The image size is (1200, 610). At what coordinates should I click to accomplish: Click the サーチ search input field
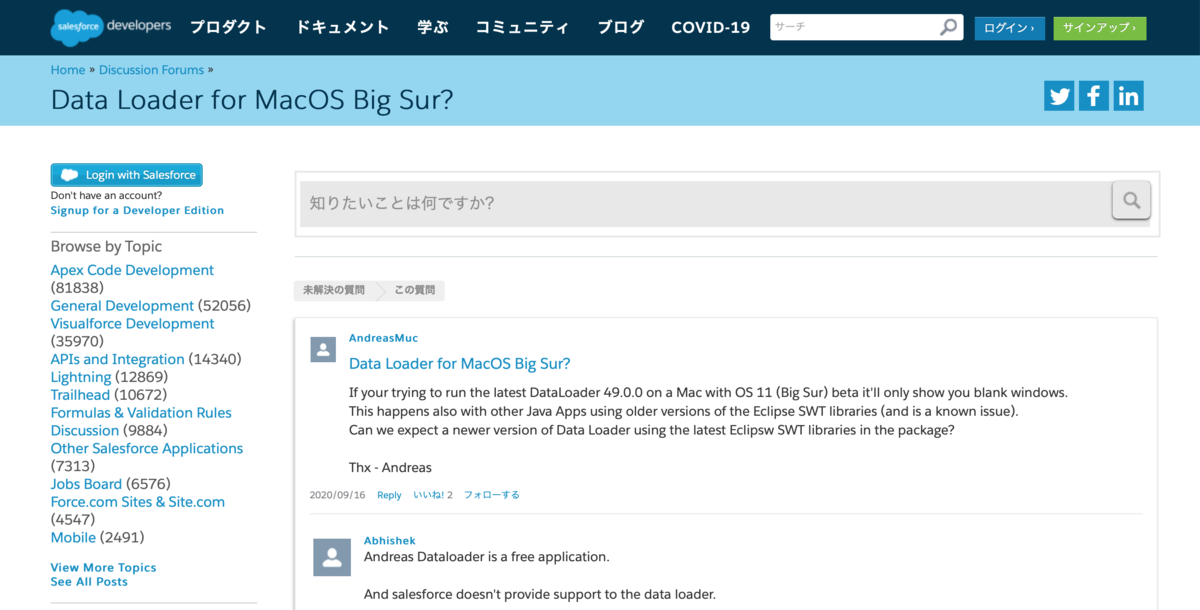855,27
